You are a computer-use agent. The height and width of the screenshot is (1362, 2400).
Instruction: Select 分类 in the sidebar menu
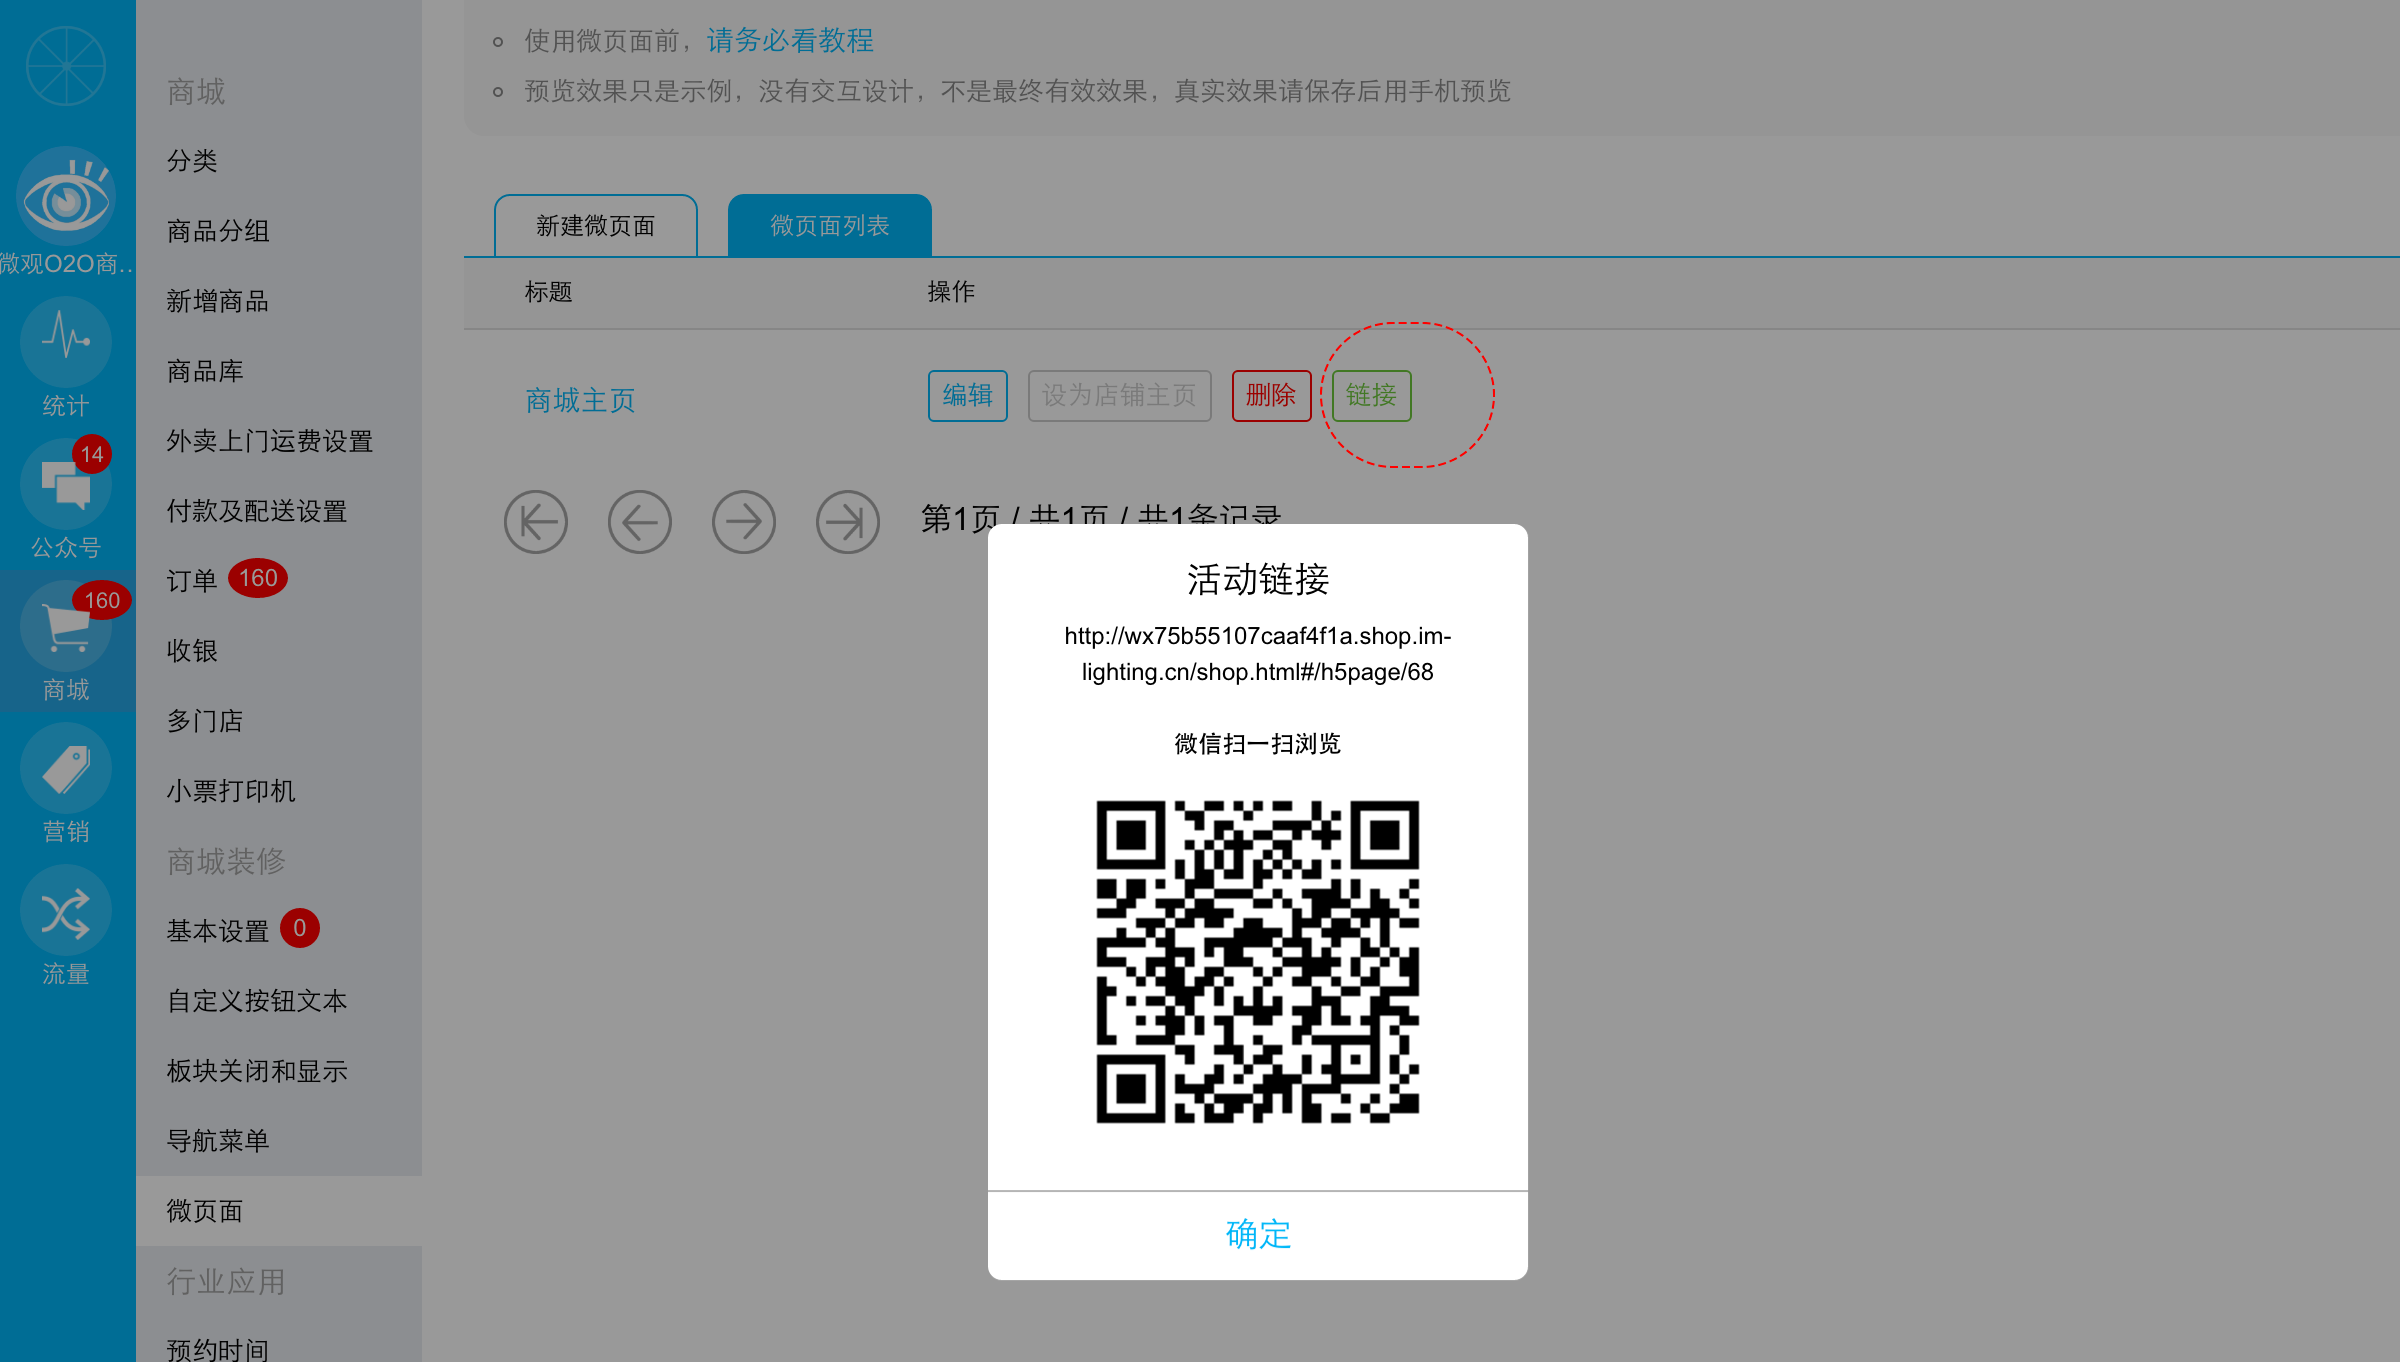(x=192, y=161)
